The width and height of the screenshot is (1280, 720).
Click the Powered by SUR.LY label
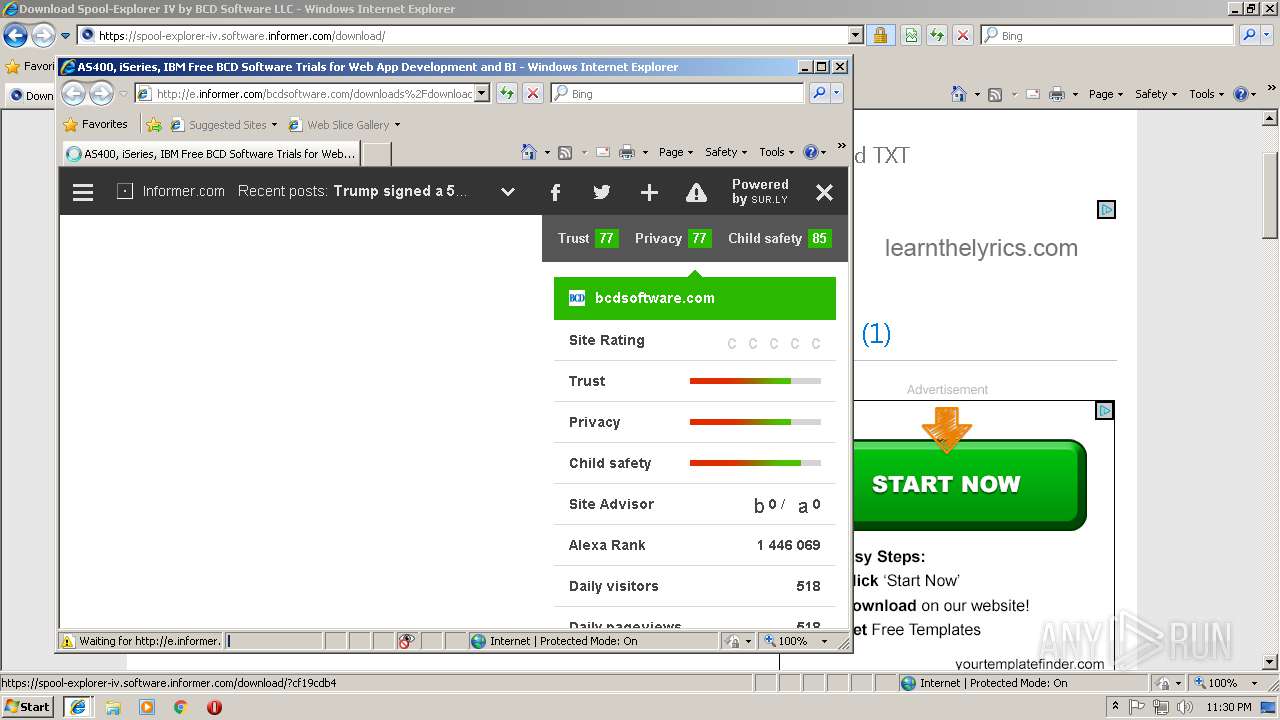pos(760,191)
